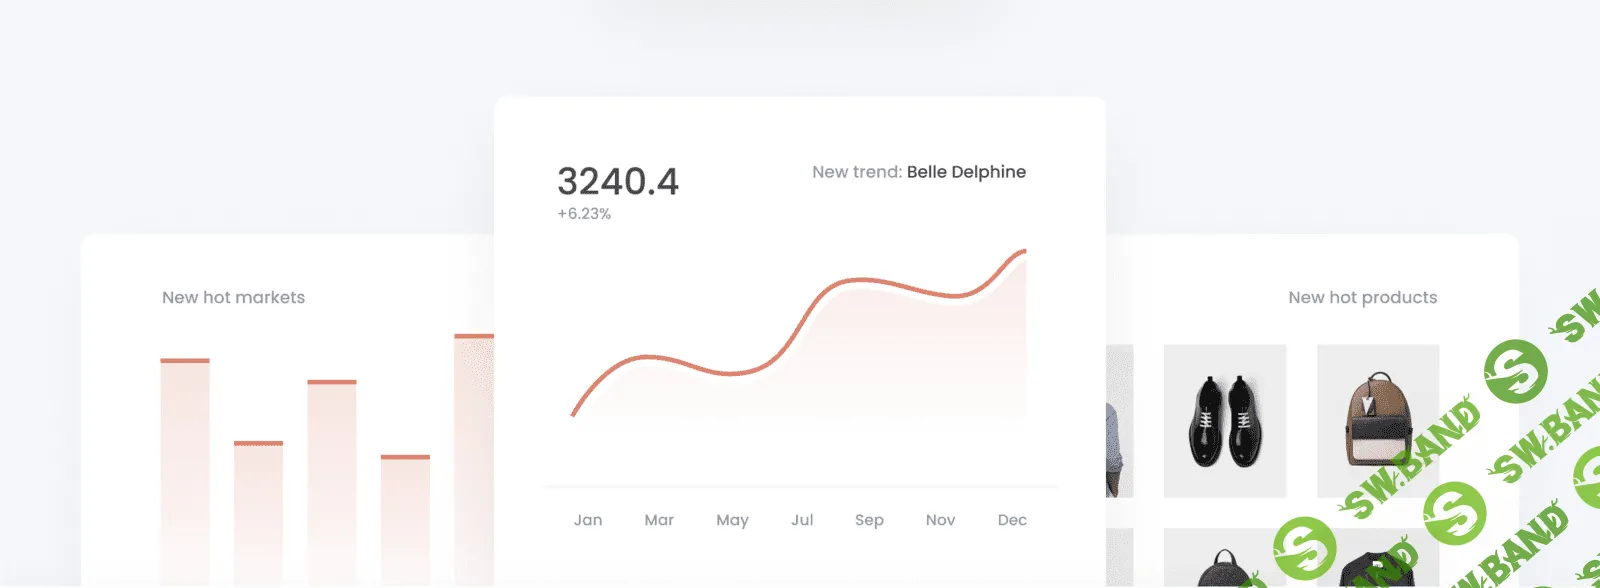This screenshot has width=1600, height=588.
Task: Click the +6.23% growth percentage
Action: click(x=584, y=214)
